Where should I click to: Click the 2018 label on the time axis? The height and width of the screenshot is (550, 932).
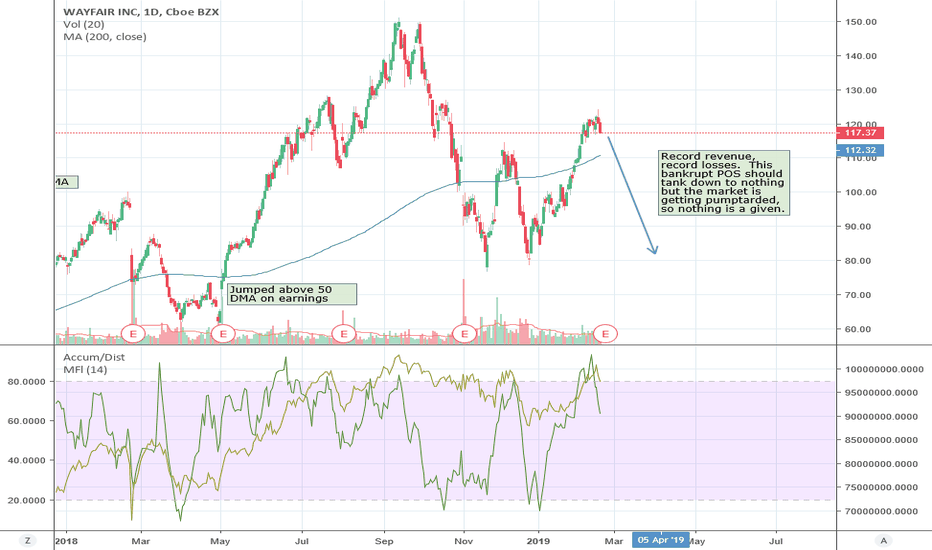coord(65,541)
